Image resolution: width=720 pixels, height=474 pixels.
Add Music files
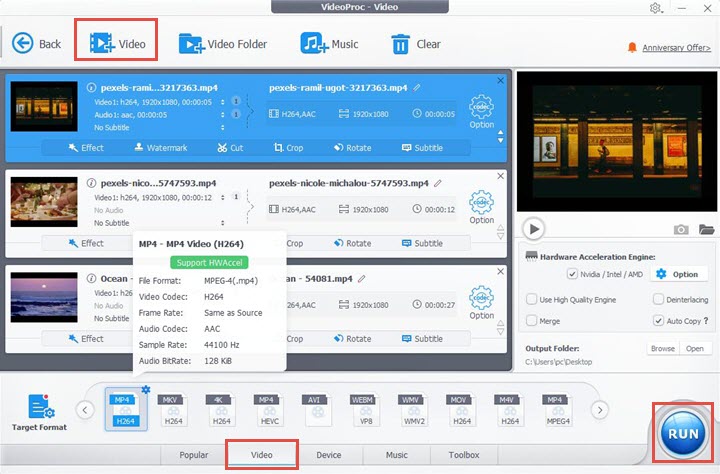tap(329, 44)
